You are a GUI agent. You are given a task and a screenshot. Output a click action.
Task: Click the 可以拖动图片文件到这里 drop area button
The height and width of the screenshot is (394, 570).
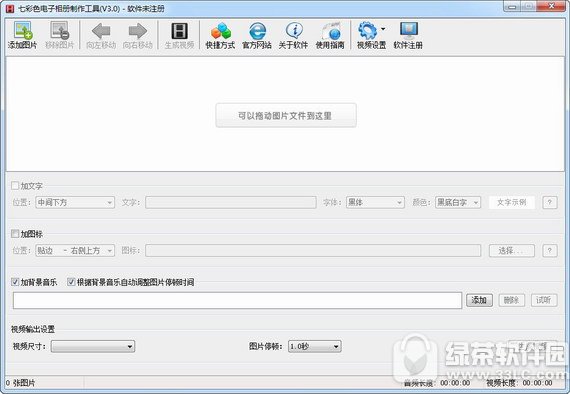click(x=286, y=116)
